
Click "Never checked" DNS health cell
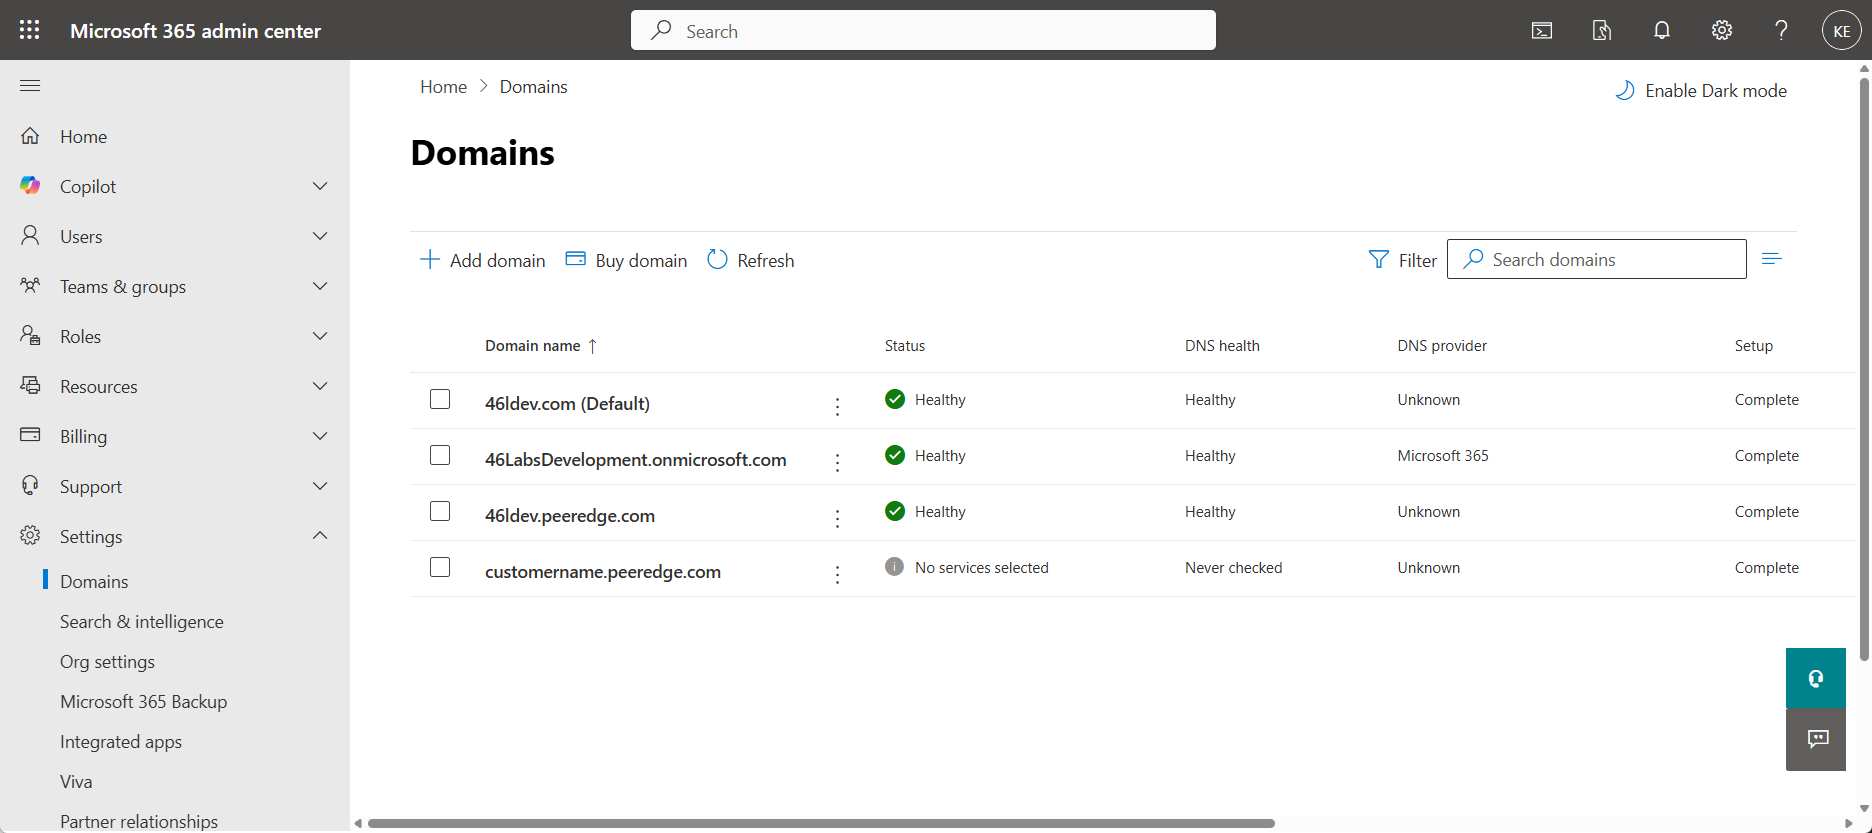[x=1234, y=568]
